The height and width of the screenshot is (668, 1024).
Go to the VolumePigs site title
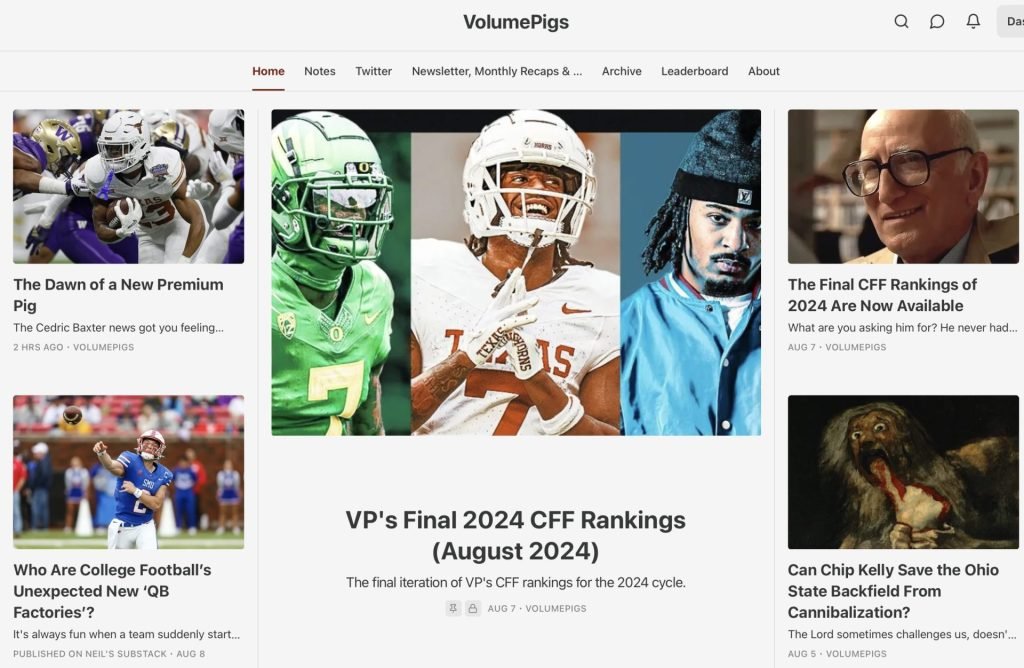[x=516, y=22]
